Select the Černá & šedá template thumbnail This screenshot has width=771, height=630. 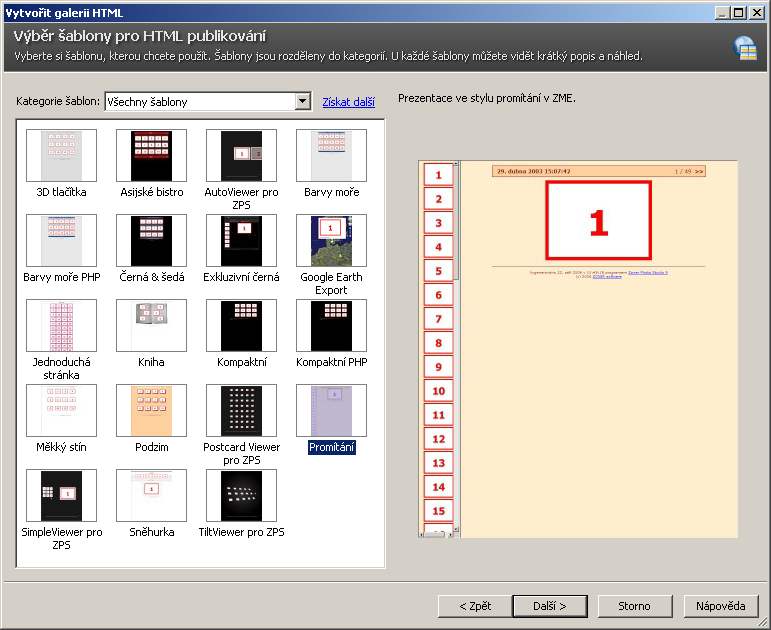[151, 240]
